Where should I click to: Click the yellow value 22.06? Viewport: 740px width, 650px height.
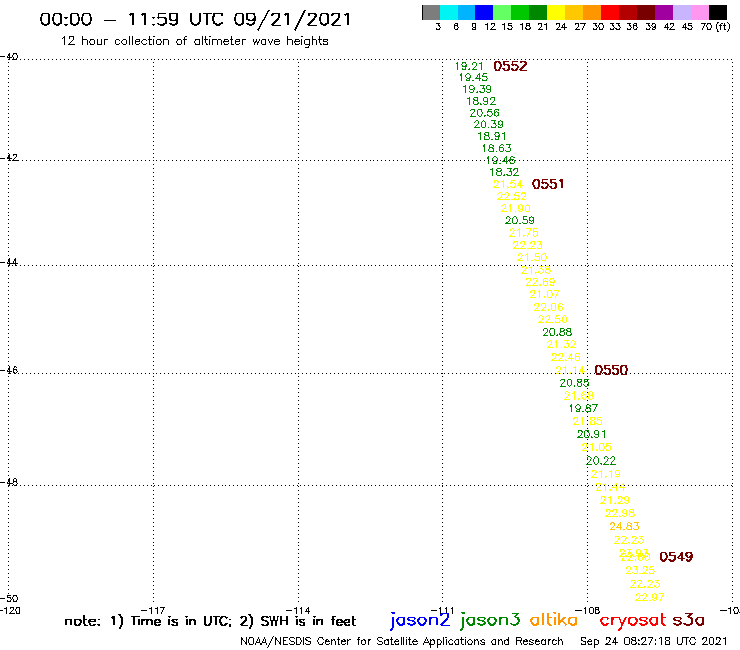click(x=548, y=307)
